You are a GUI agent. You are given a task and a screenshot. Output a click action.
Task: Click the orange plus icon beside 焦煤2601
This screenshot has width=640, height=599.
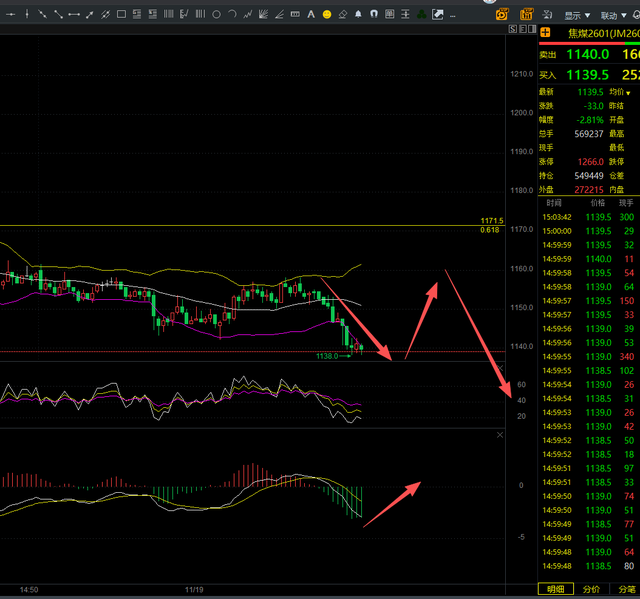[545, 33]
